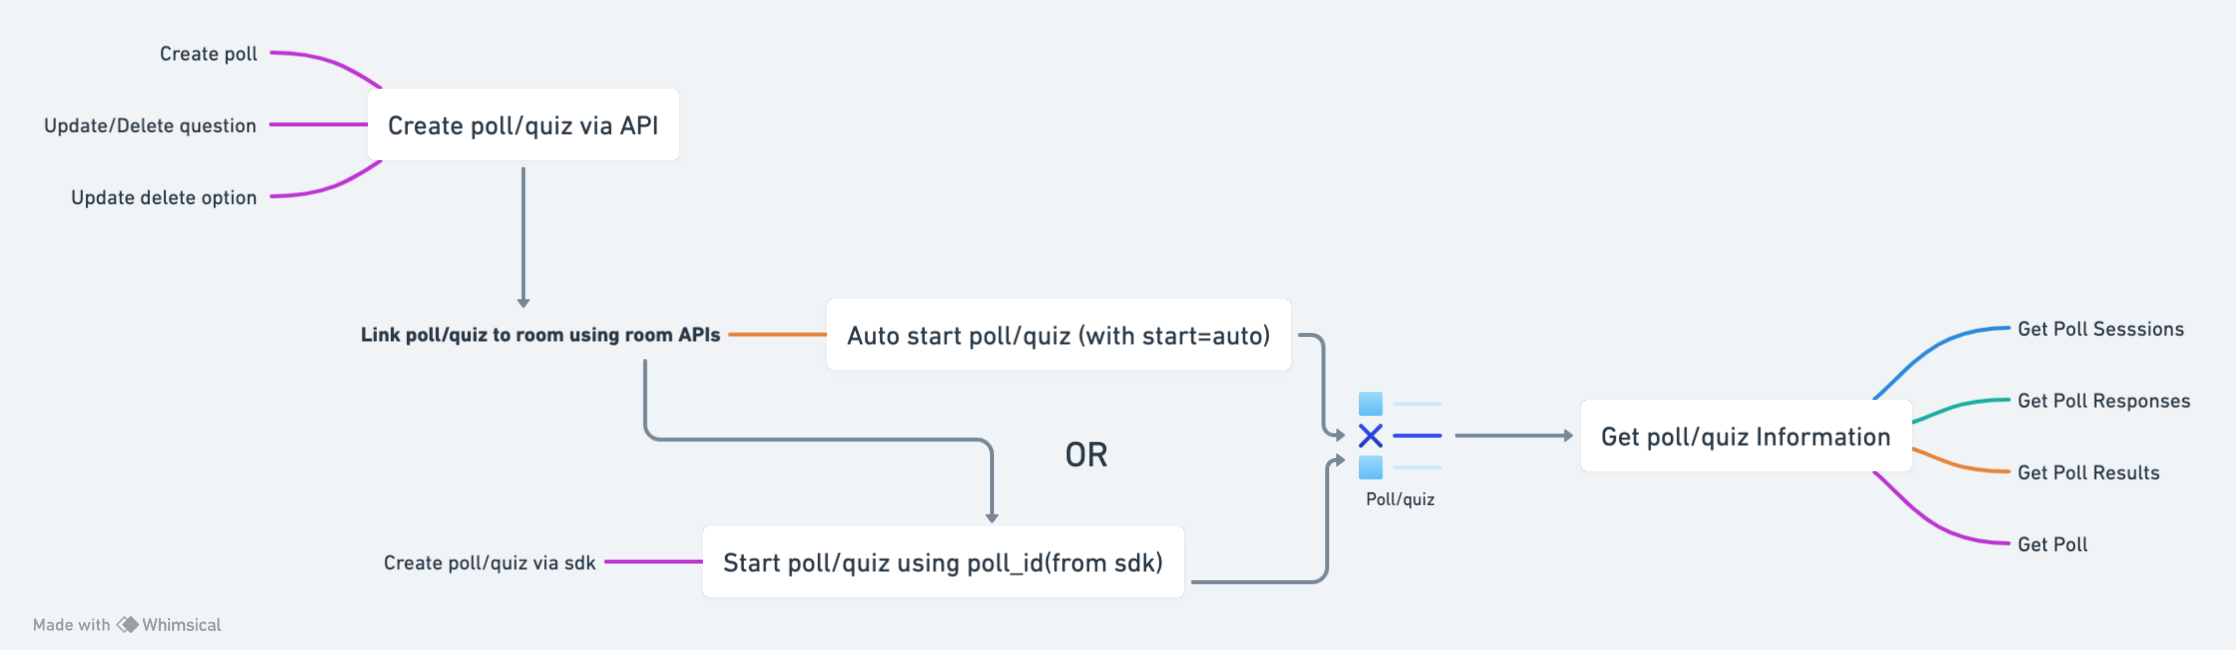Click the Update delete option branch
This screenshot has width=2236, height=650.
tap(164, 198)
